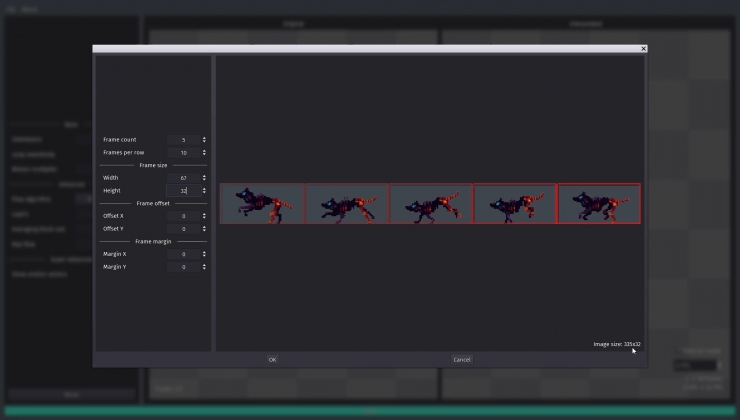
Task: Close the sprite sheet dialog
Action: point(643,49)
